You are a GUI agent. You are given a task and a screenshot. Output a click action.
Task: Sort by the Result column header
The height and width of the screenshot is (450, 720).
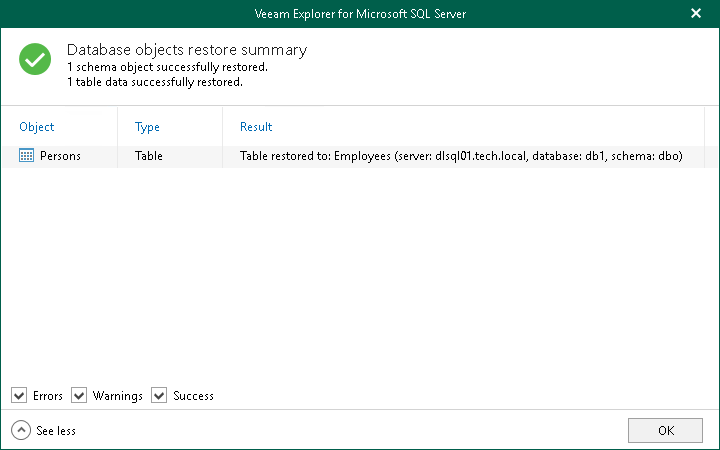pyautogui.click(x=256, y=127)
